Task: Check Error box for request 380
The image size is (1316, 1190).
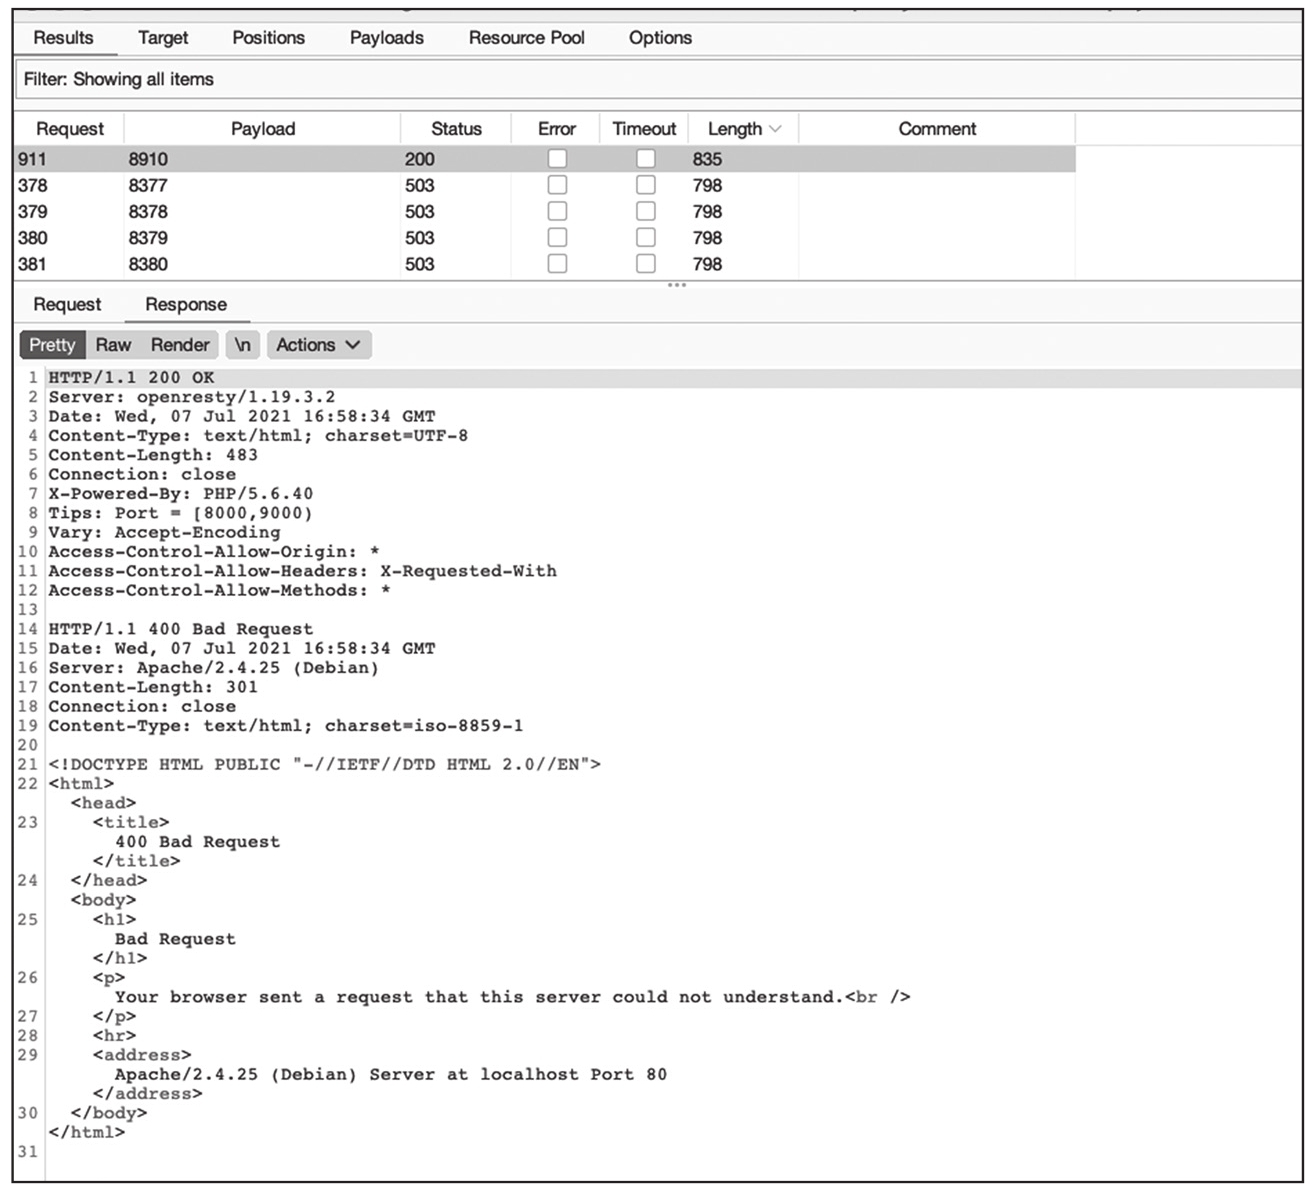Action: pyautogui.click(x=557, y=238)
